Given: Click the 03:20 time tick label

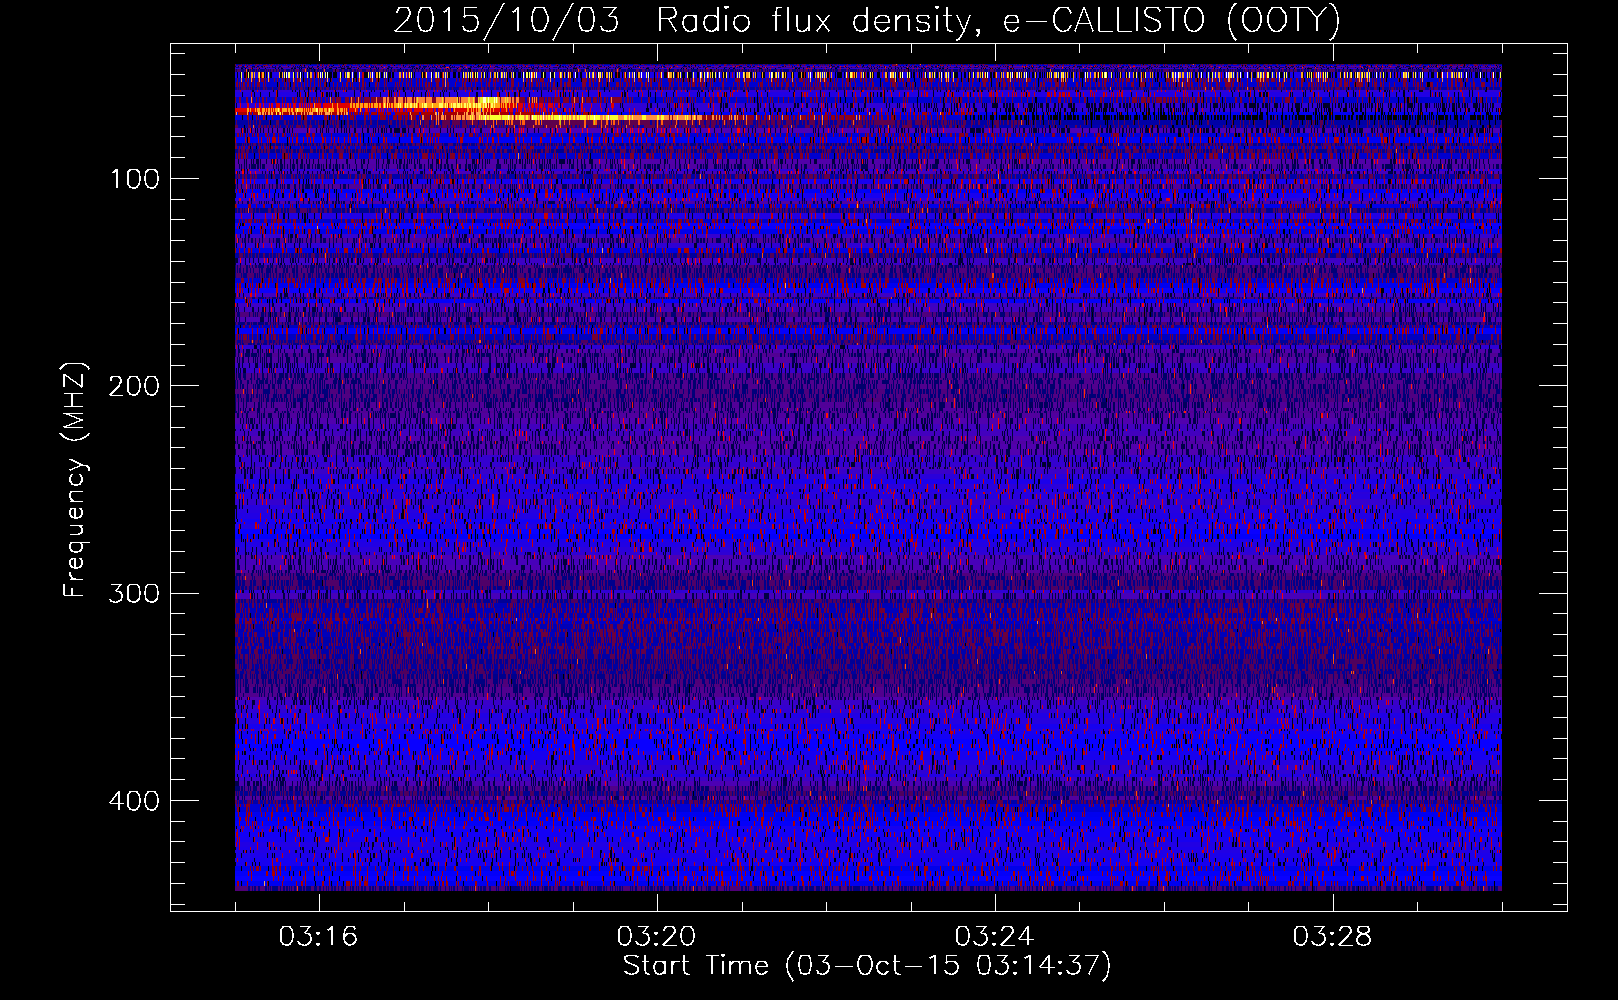Looking at the screenshot, I should point(656,937).
